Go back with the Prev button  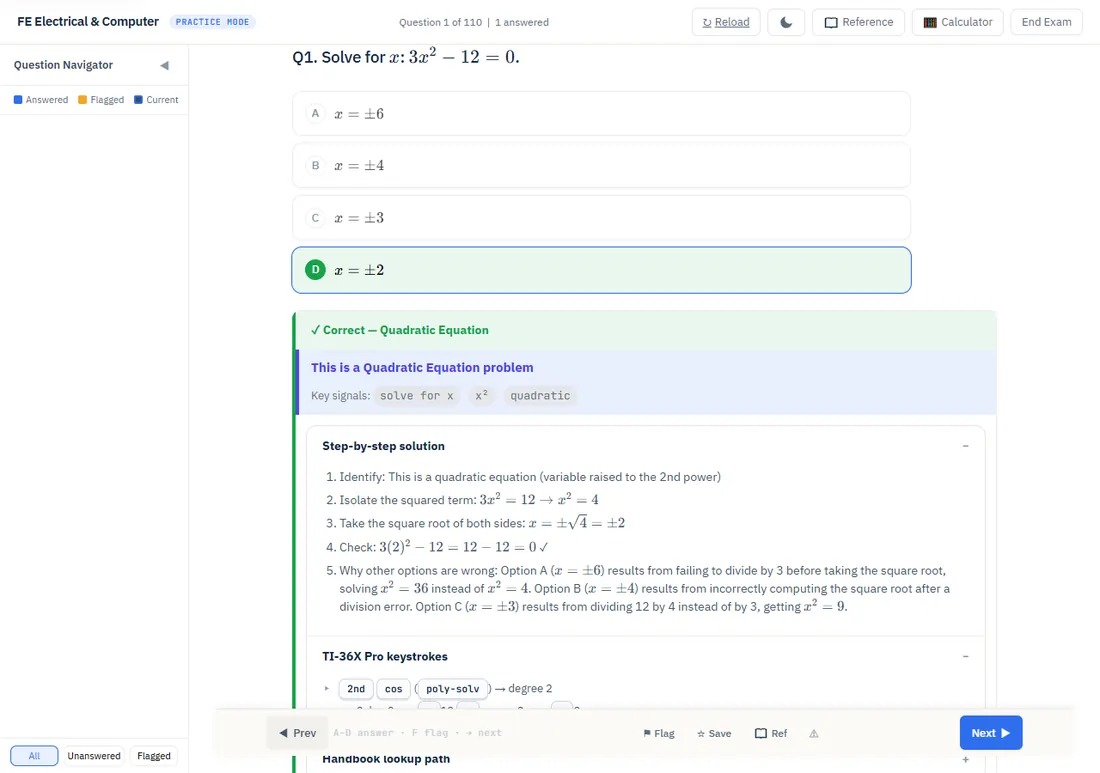297,732
